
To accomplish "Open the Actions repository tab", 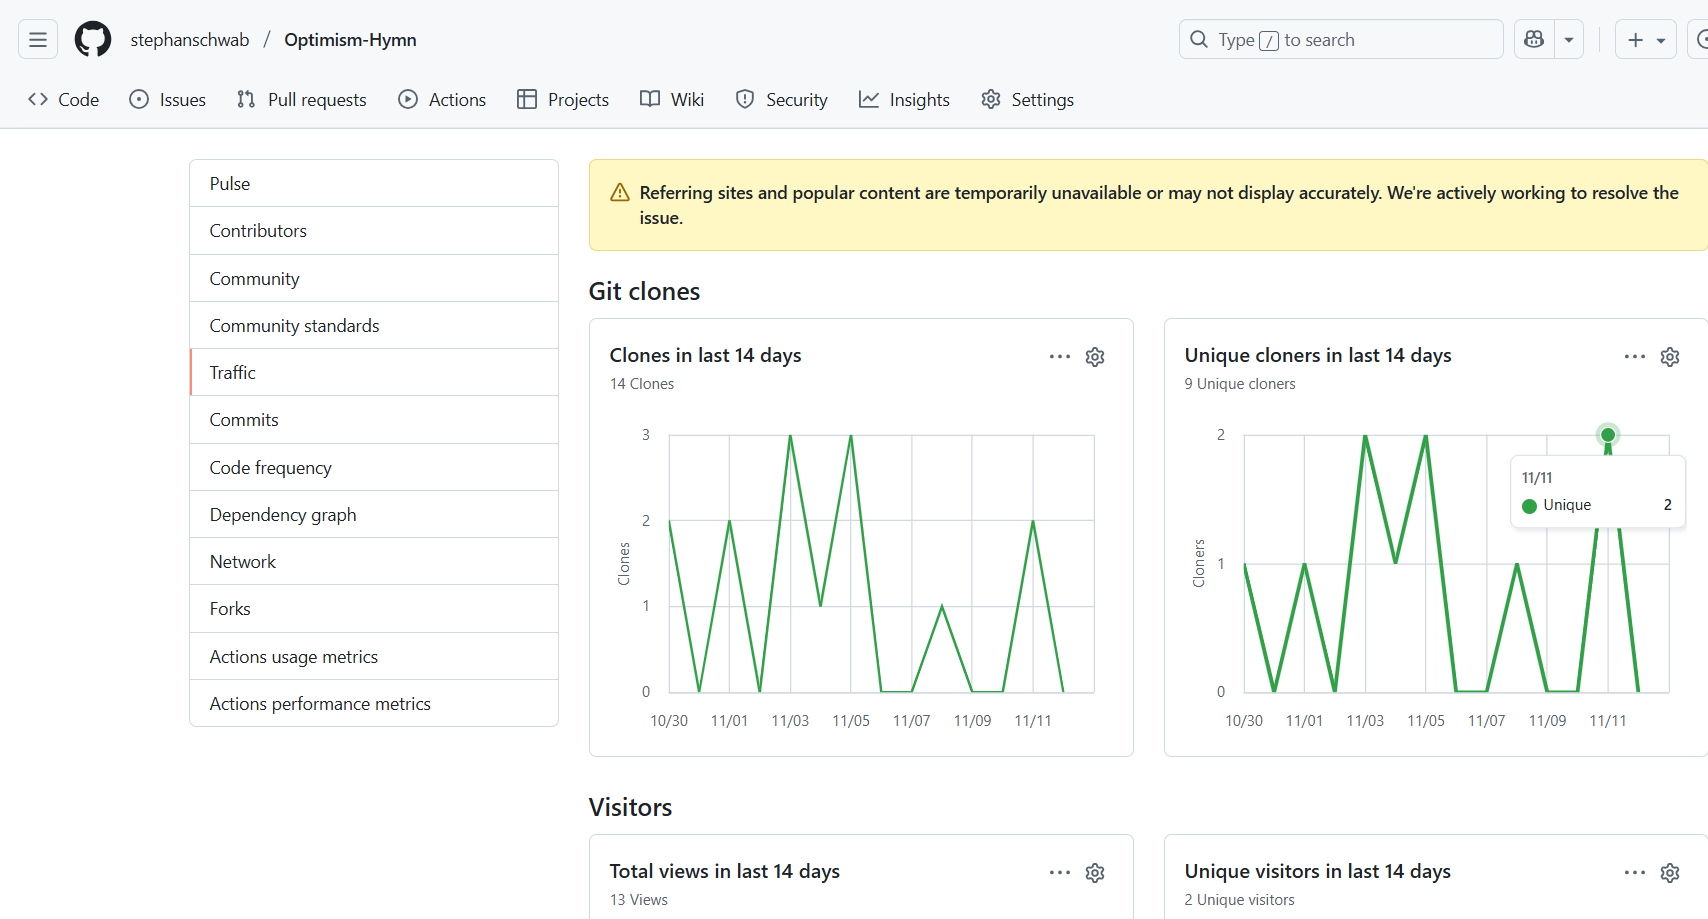I will click(x=442, y=100).
